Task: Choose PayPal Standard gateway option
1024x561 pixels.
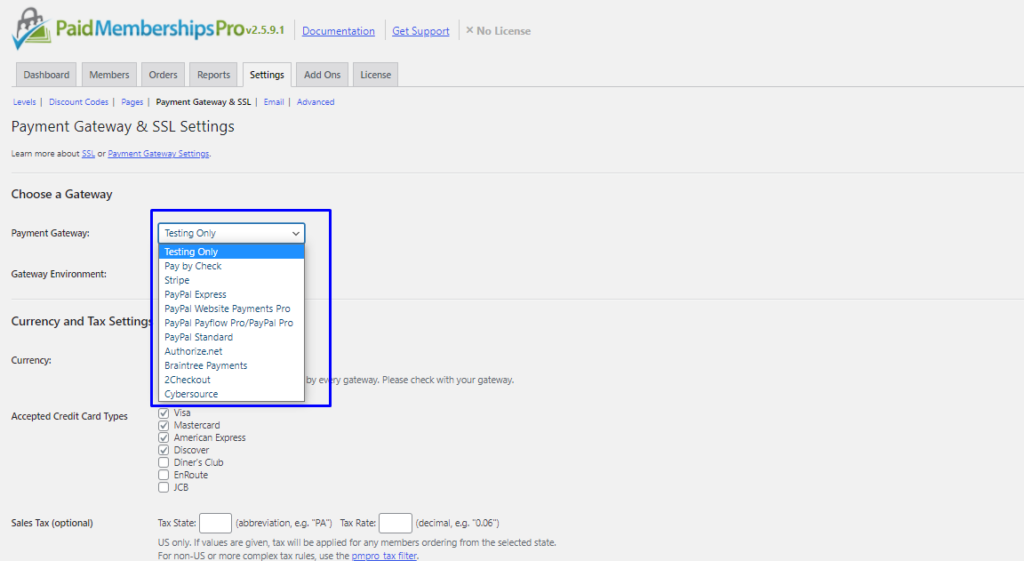Action: pyautogui.click(x=231, y=338)
